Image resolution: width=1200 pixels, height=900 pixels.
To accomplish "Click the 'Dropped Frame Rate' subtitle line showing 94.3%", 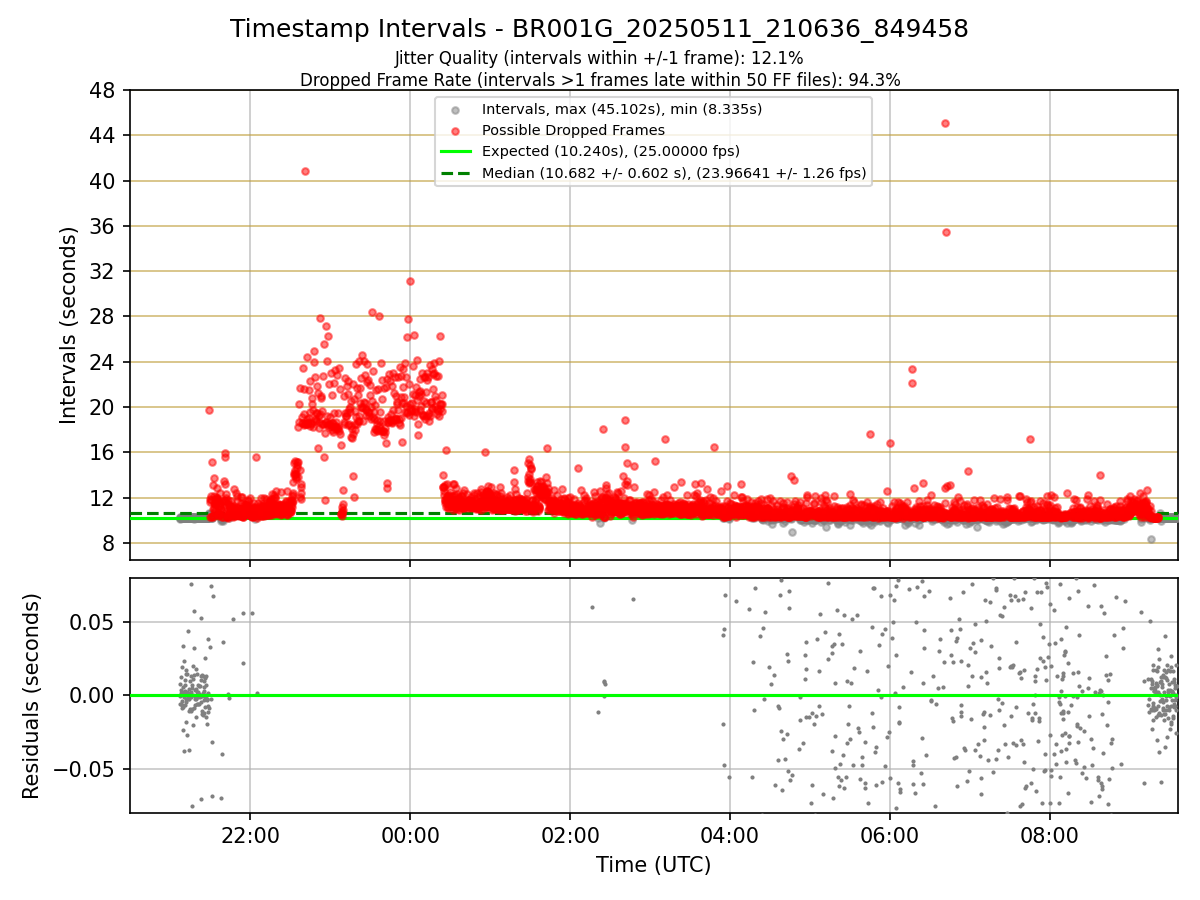I will tap(599, 80).
